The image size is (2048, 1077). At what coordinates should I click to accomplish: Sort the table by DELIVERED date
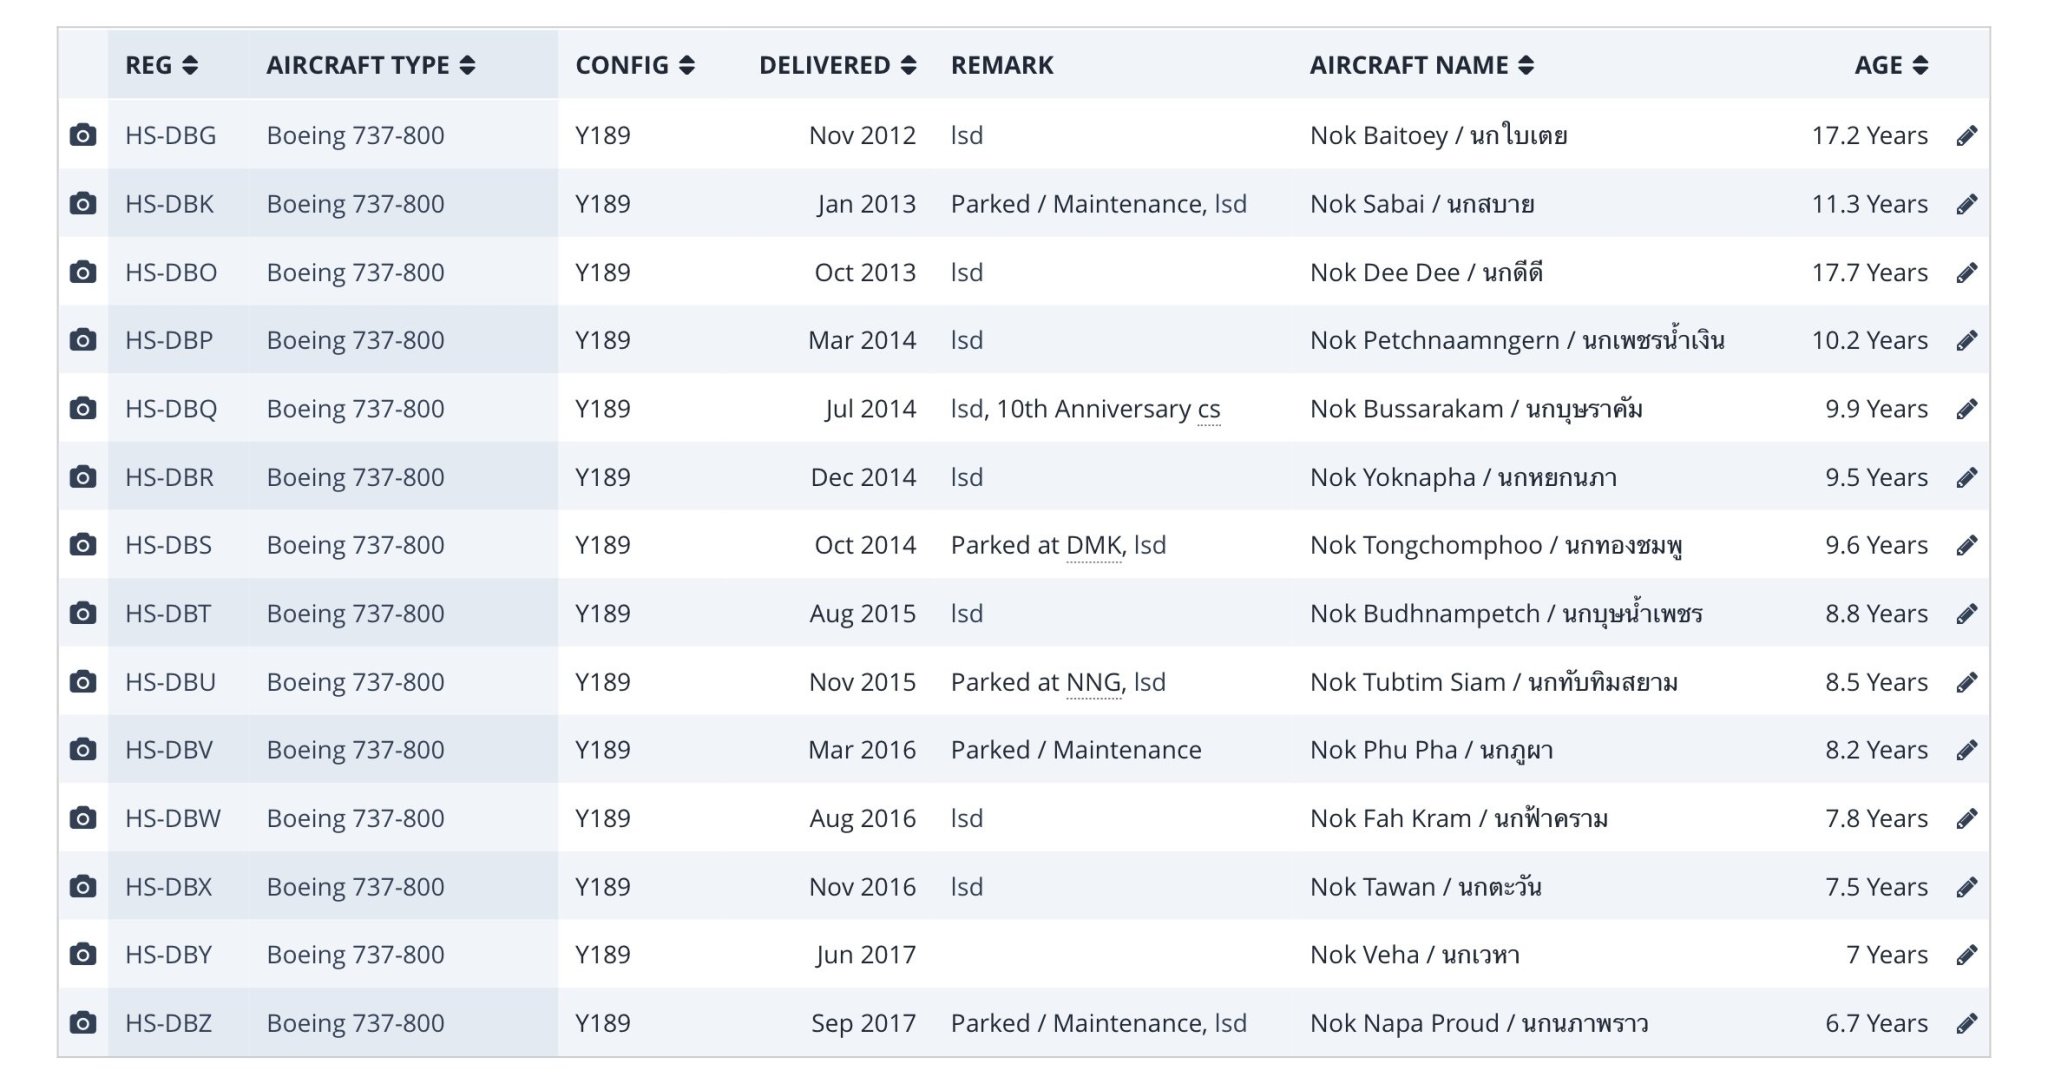point(837,65)
